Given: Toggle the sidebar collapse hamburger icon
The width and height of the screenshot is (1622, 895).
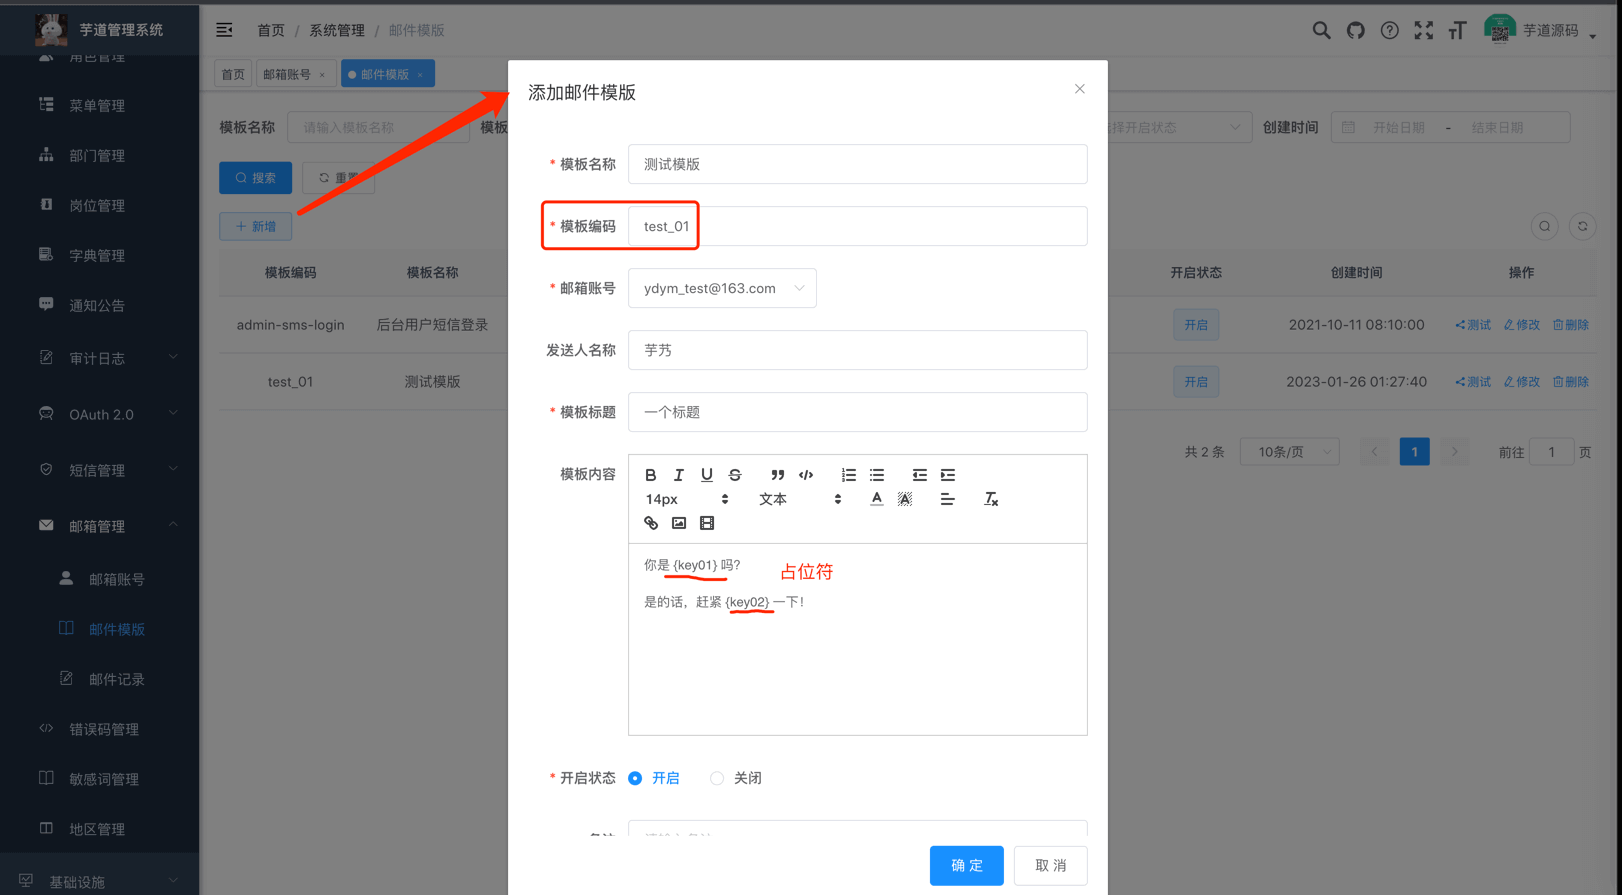Looking at the screenshot, I should (x=224, y=30).
